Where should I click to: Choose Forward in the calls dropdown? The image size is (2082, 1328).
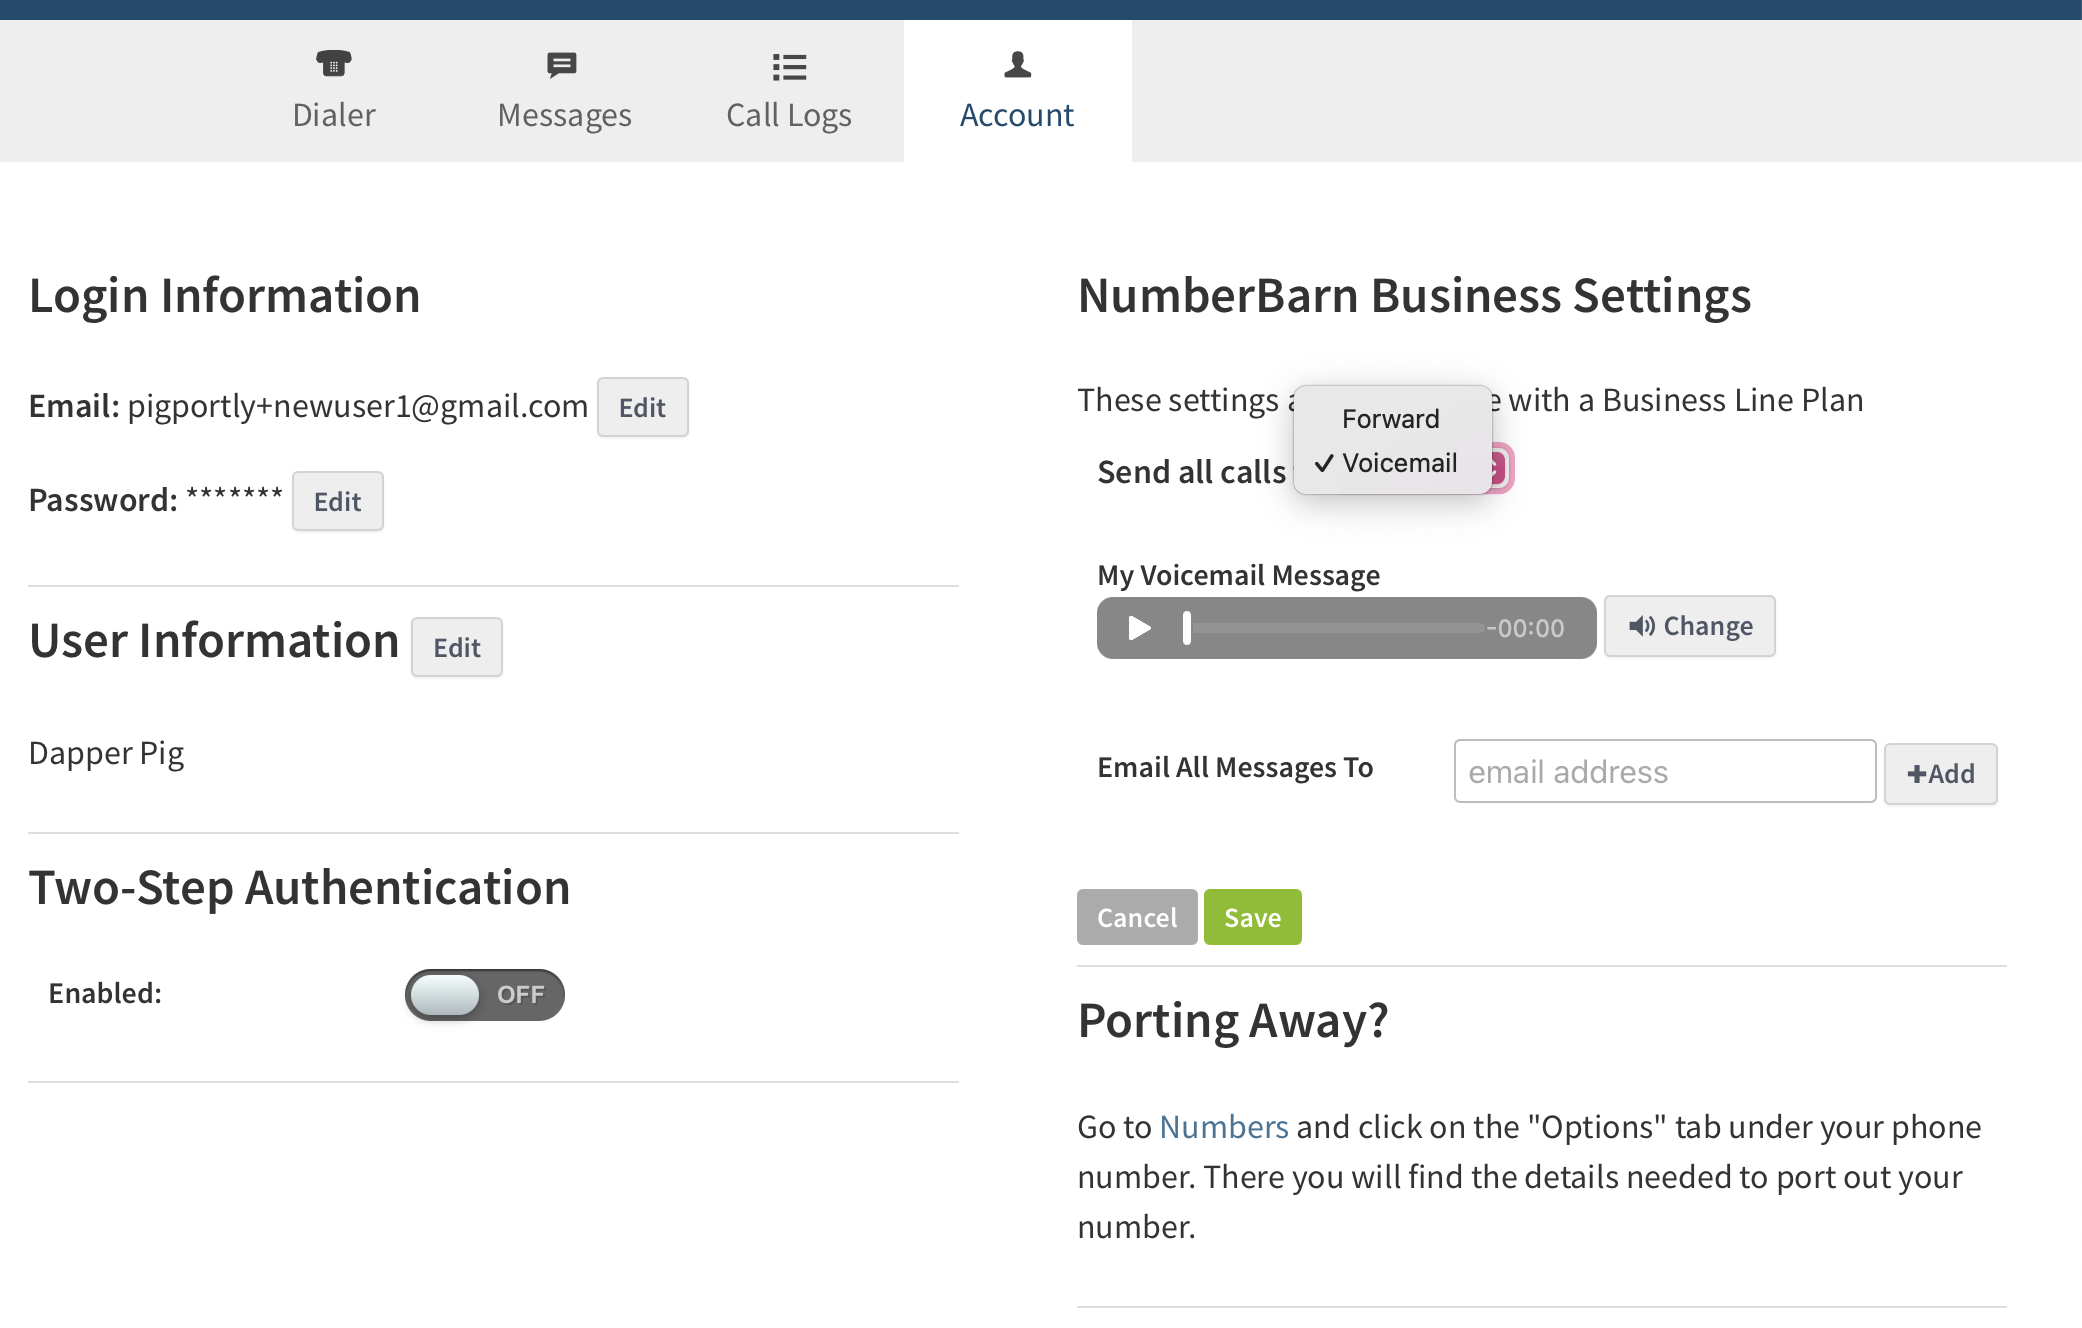pos(1390,419)
